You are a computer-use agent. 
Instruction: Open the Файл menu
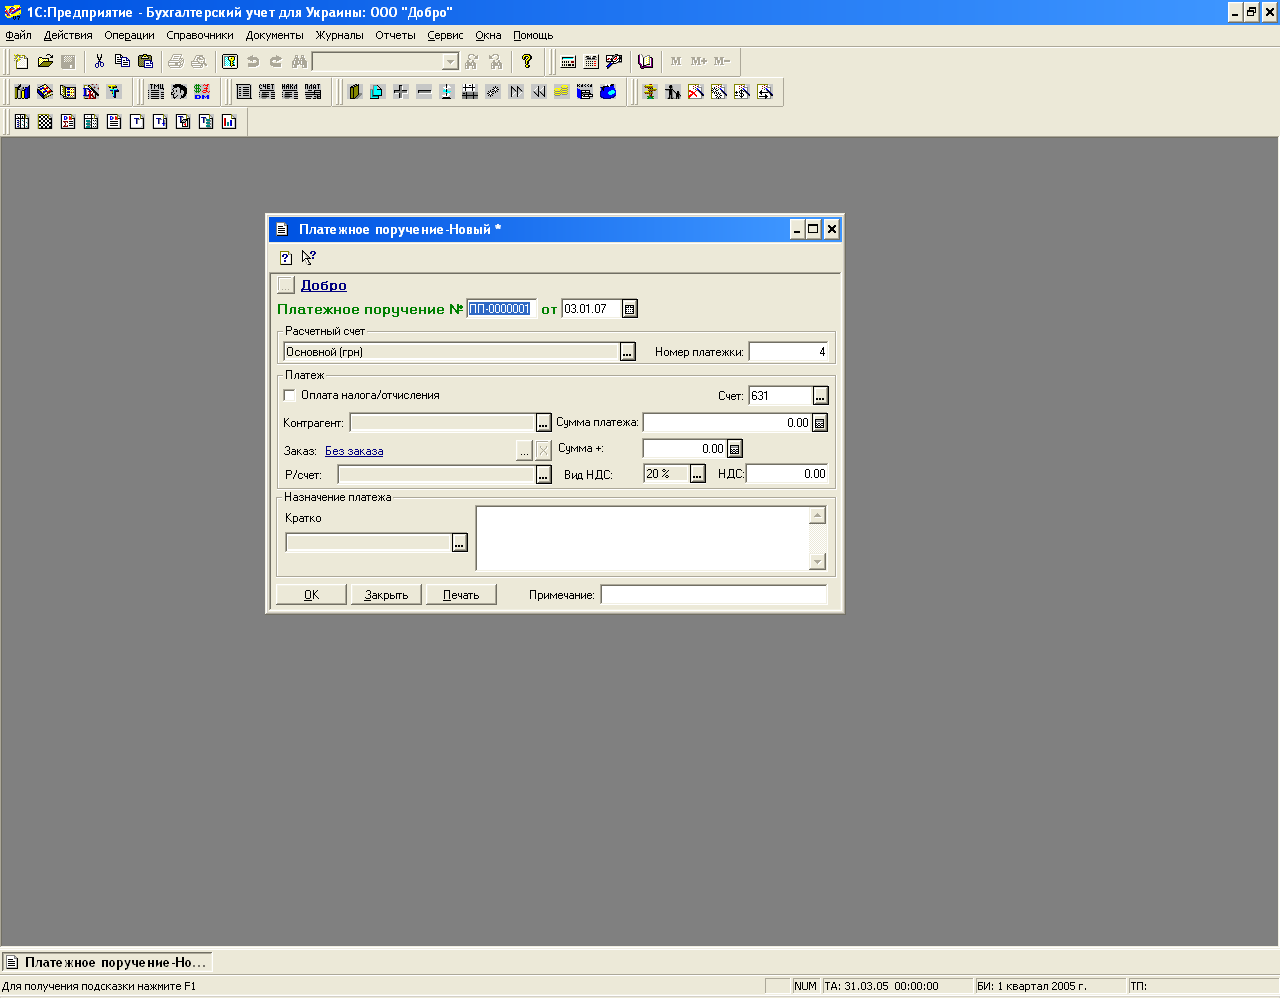(x=18, y=35)
